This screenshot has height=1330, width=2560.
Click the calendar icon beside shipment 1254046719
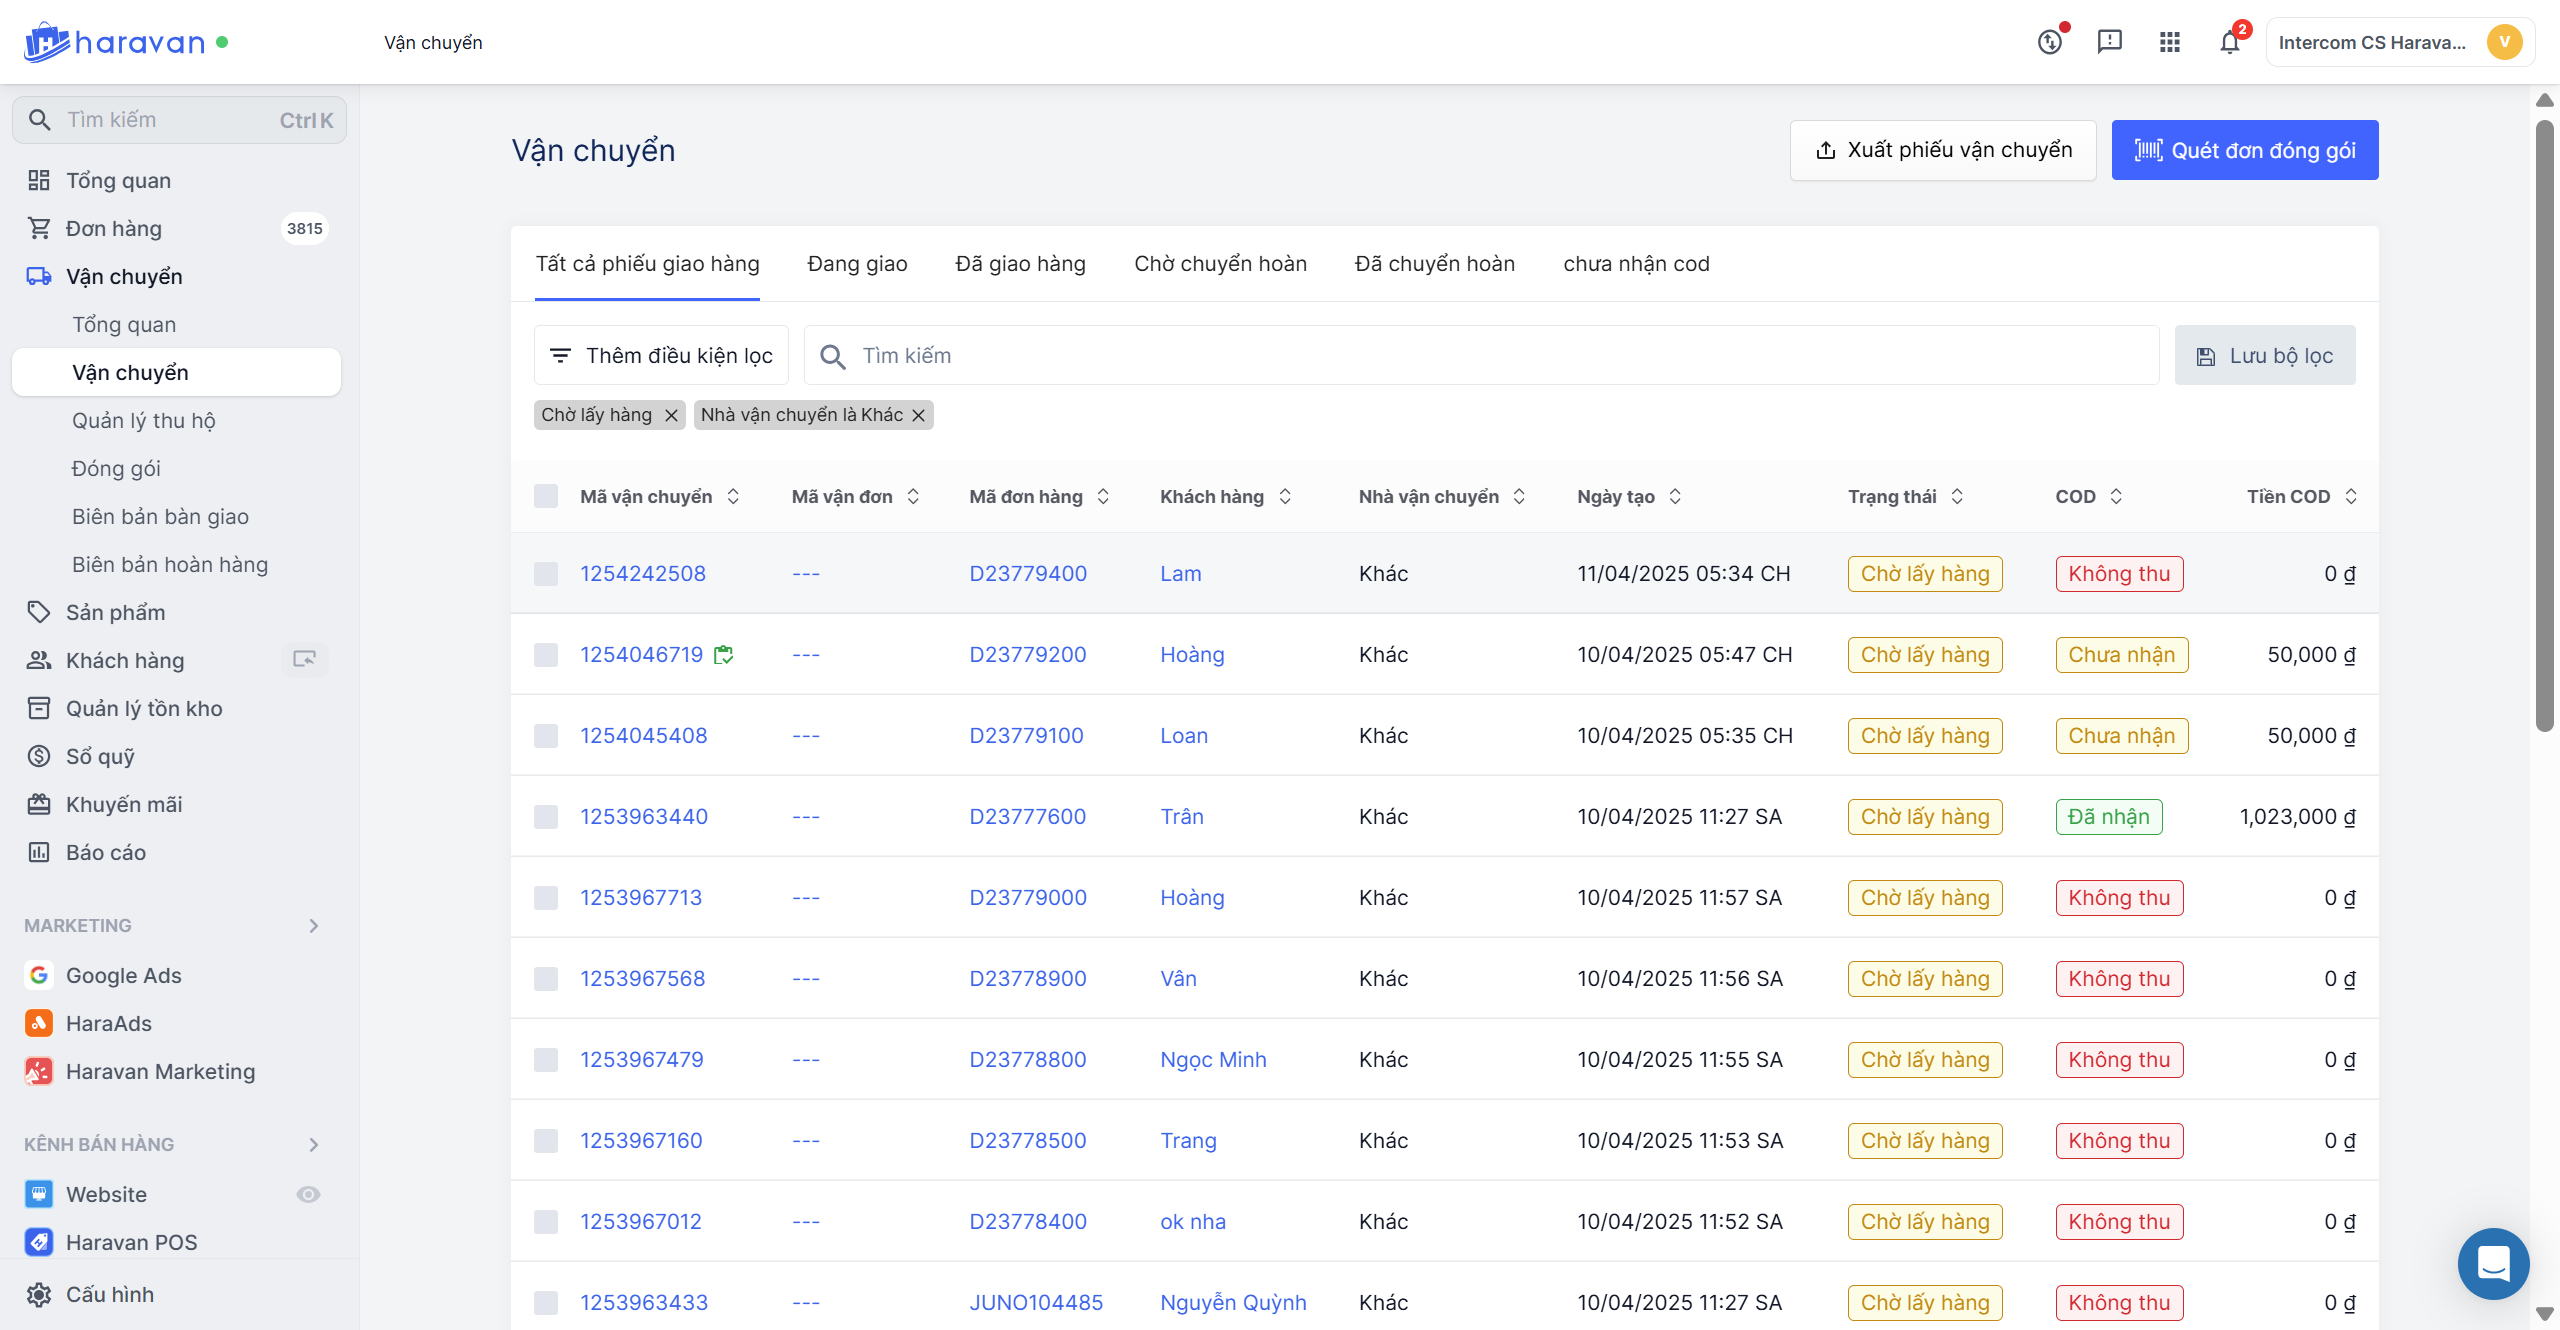[x=724, y=655]
